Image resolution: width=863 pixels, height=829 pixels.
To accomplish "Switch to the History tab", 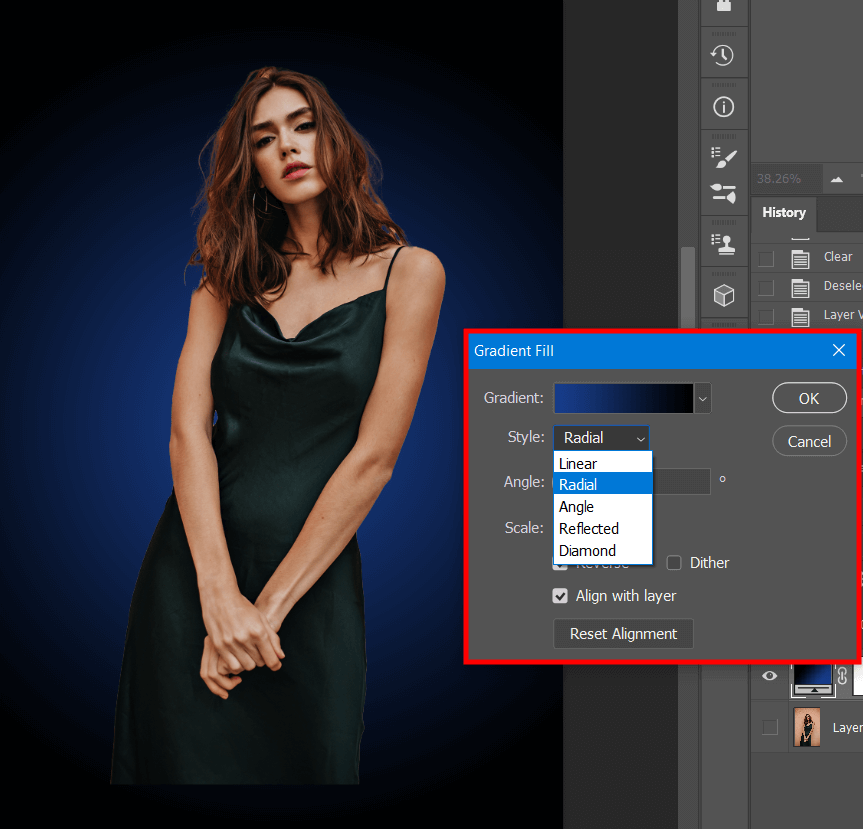I will (783, 213).
